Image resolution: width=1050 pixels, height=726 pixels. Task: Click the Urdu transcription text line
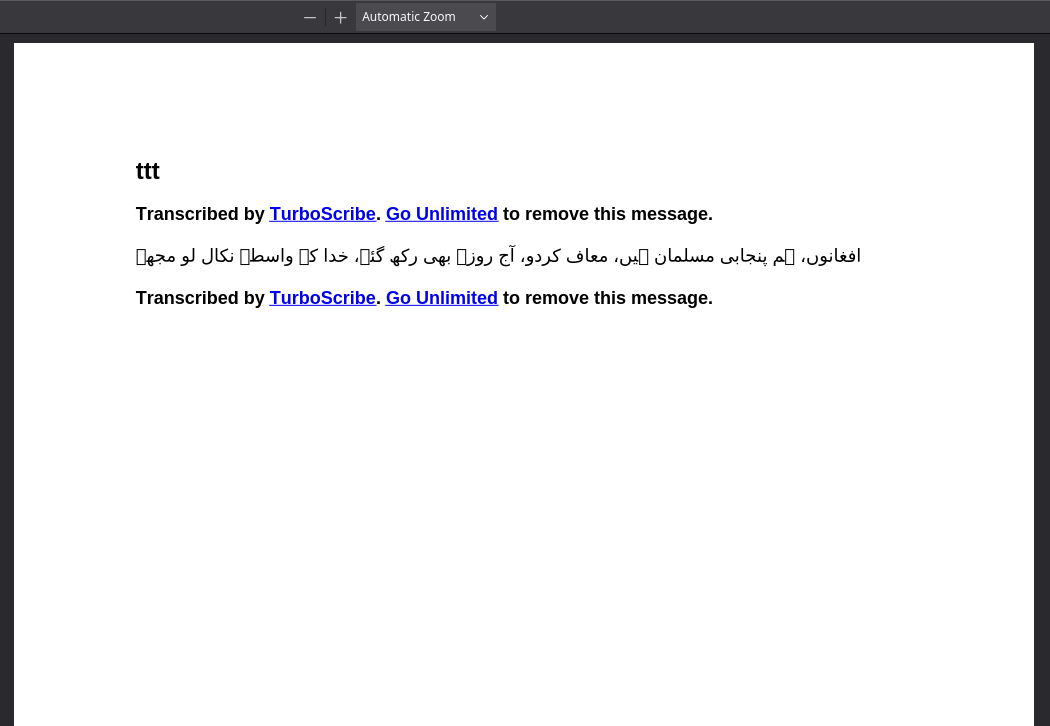[x=498, y=256]
